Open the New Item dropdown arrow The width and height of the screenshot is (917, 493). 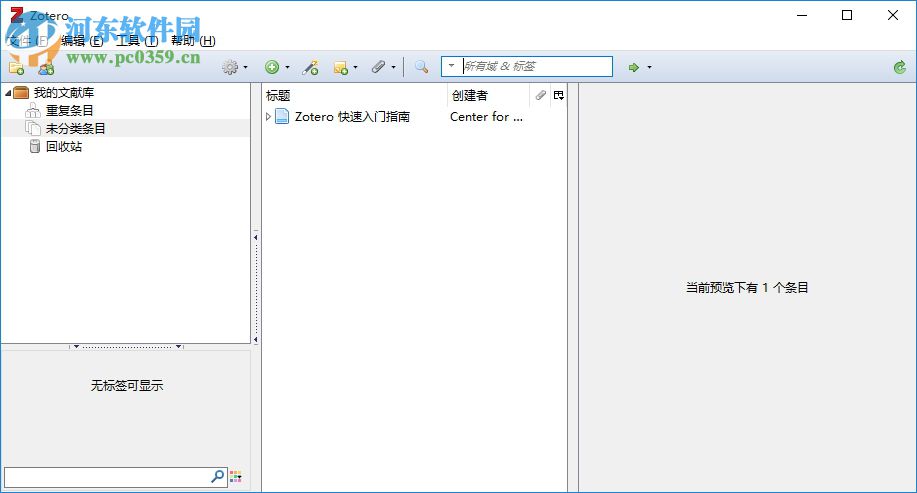point(287,67)
